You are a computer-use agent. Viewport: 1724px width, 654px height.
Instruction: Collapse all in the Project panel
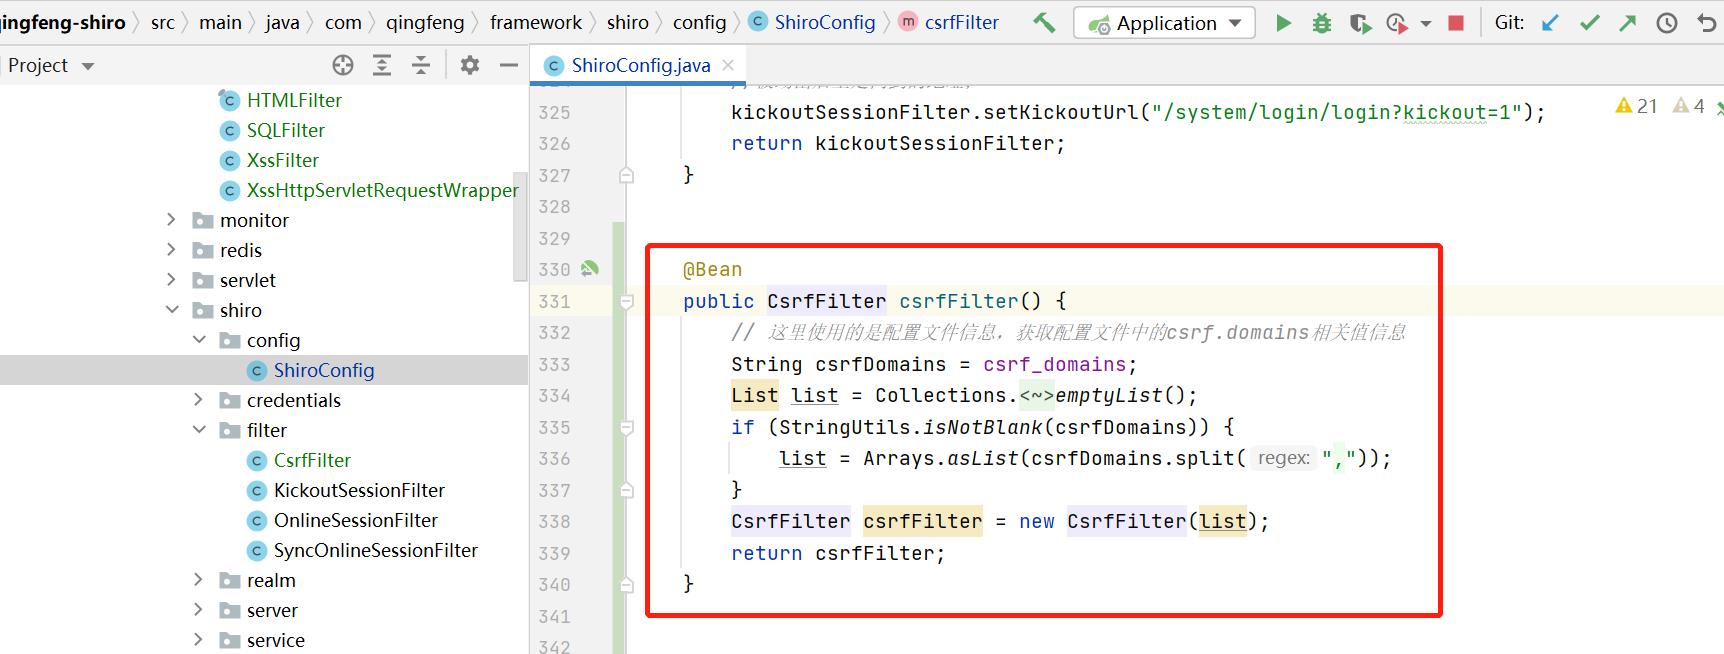[x=421, y=65]
